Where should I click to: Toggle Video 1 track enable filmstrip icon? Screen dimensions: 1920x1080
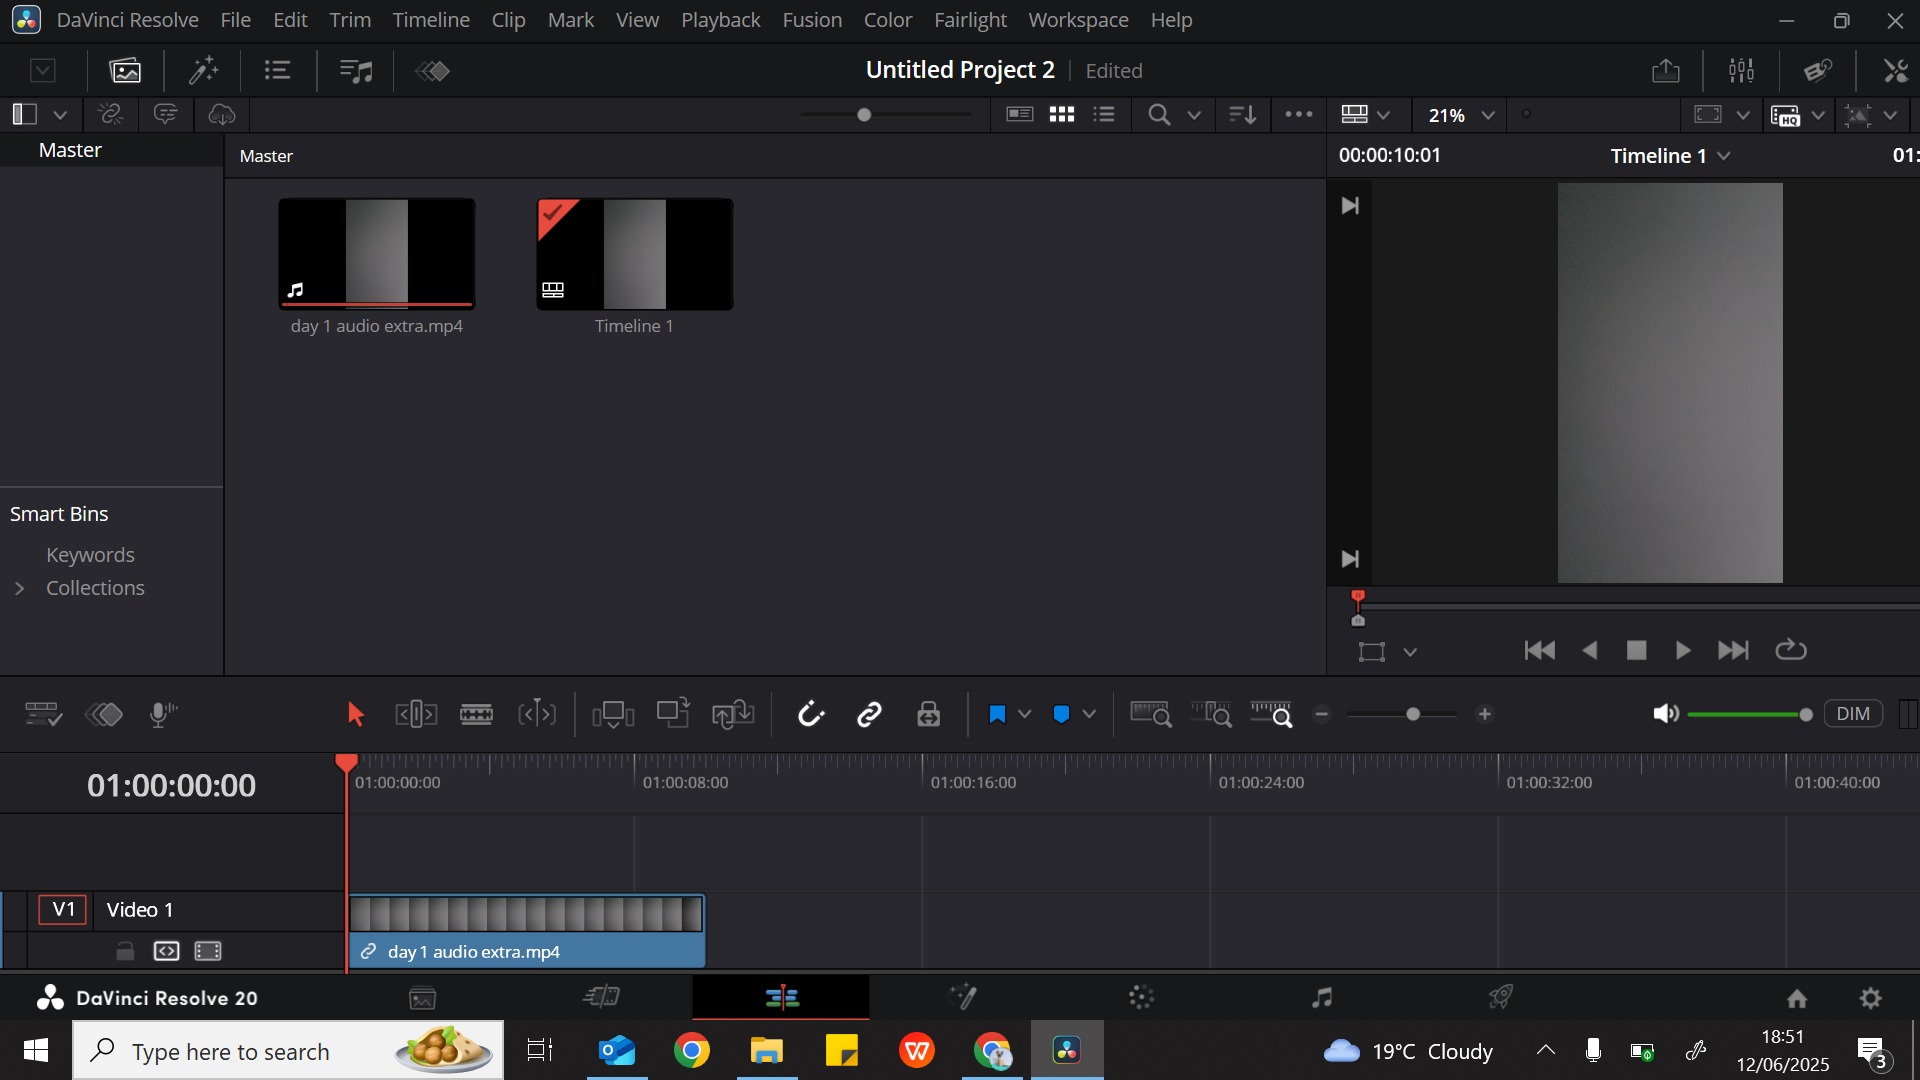[x=208, y=951]
